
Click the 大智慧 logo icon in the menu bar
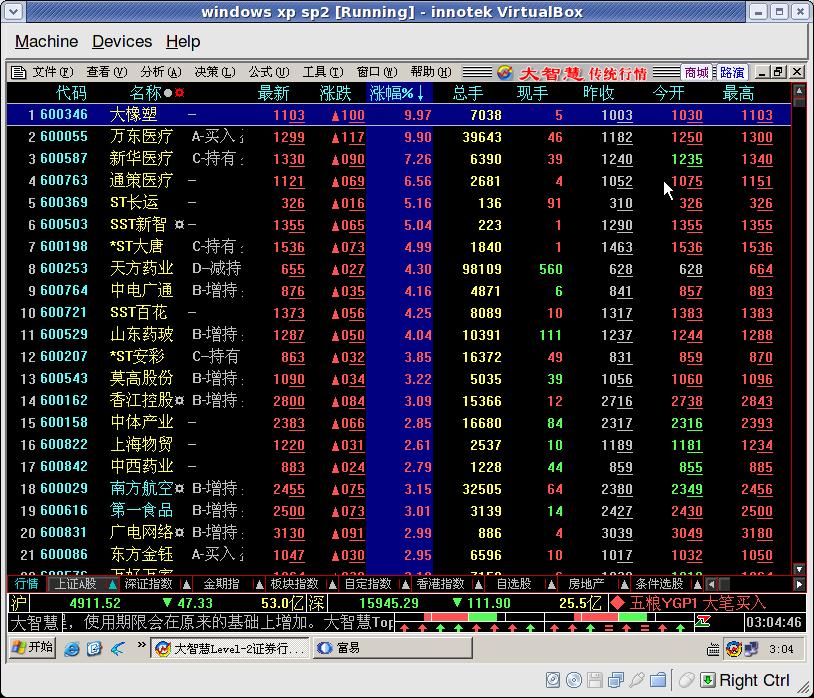505,72
